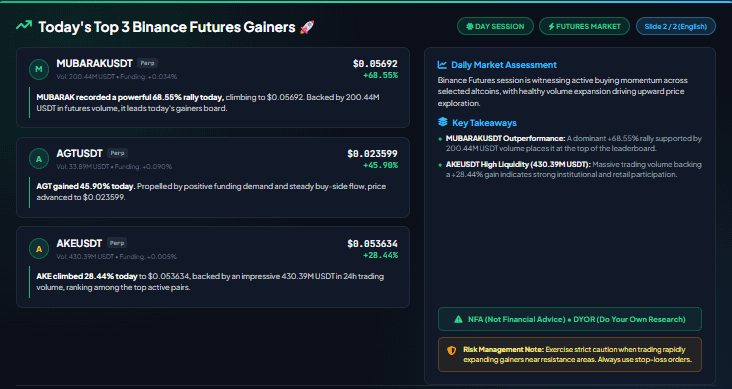Open the Slide 2/2 (English) badge

676,27
